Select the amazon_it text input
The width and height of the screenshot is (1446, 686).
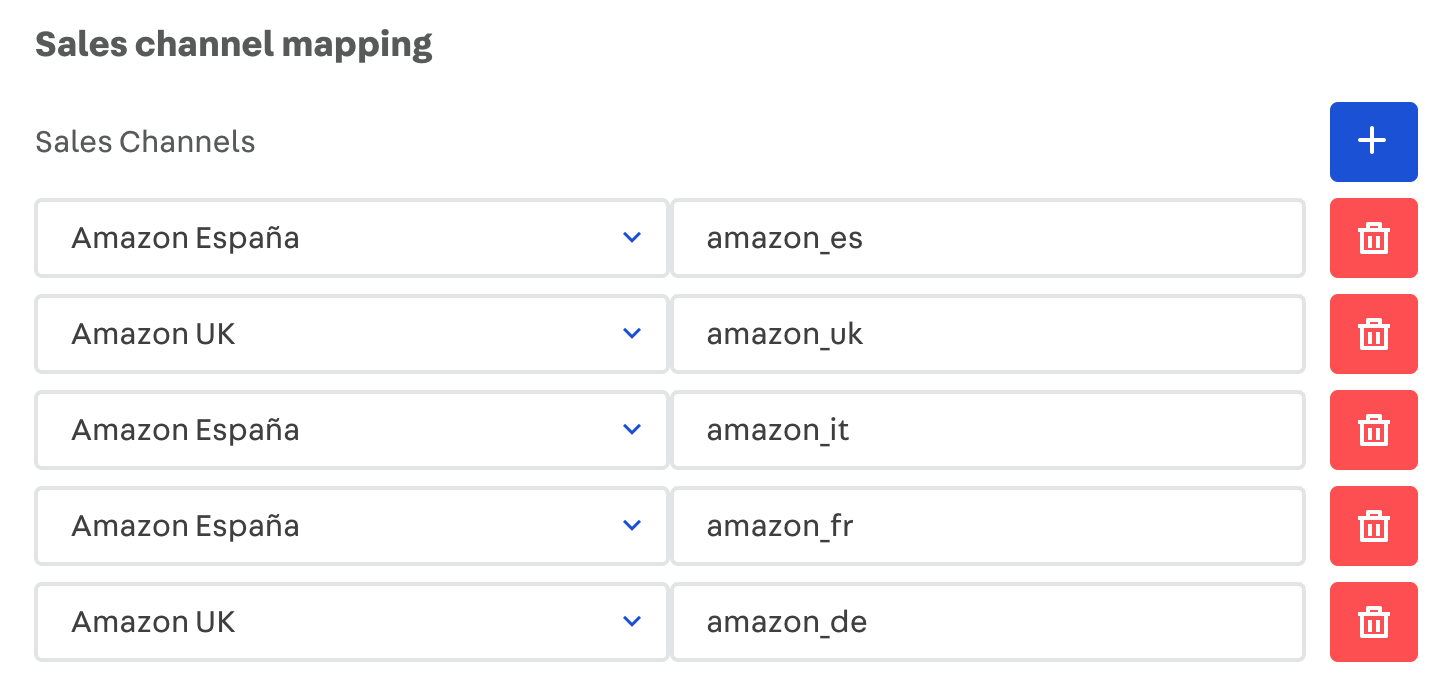pos(987,430)
